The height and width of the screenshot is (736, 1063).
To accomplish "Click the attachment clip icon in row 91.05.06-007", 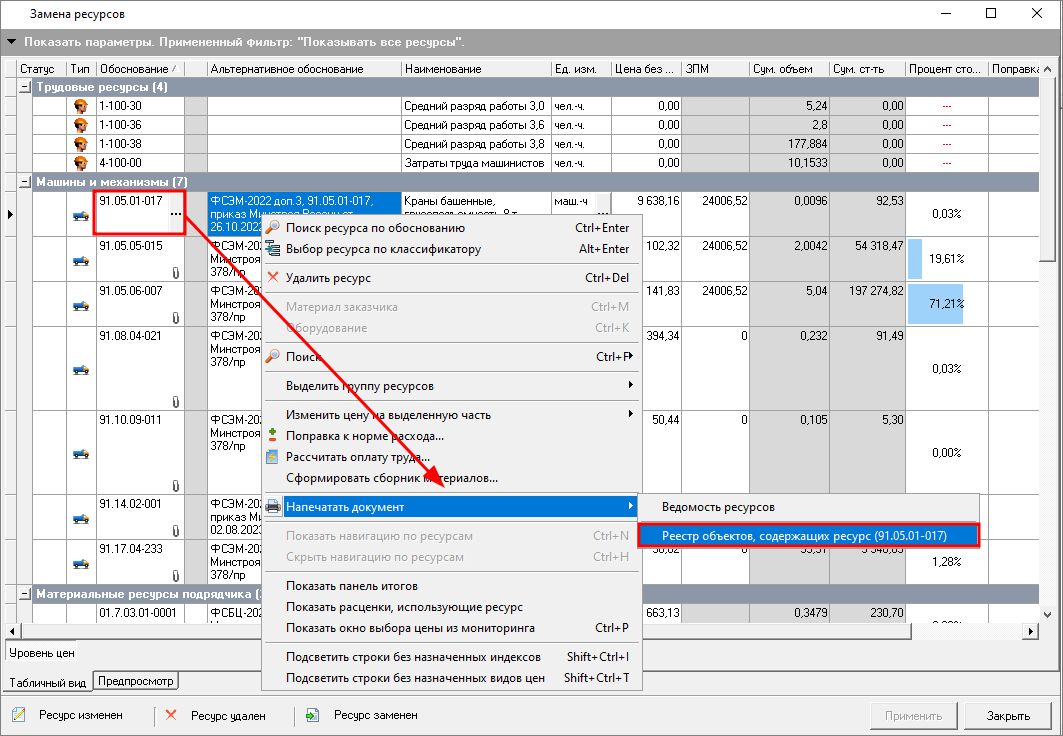I will pyautogui.click(x=176, y=318).
